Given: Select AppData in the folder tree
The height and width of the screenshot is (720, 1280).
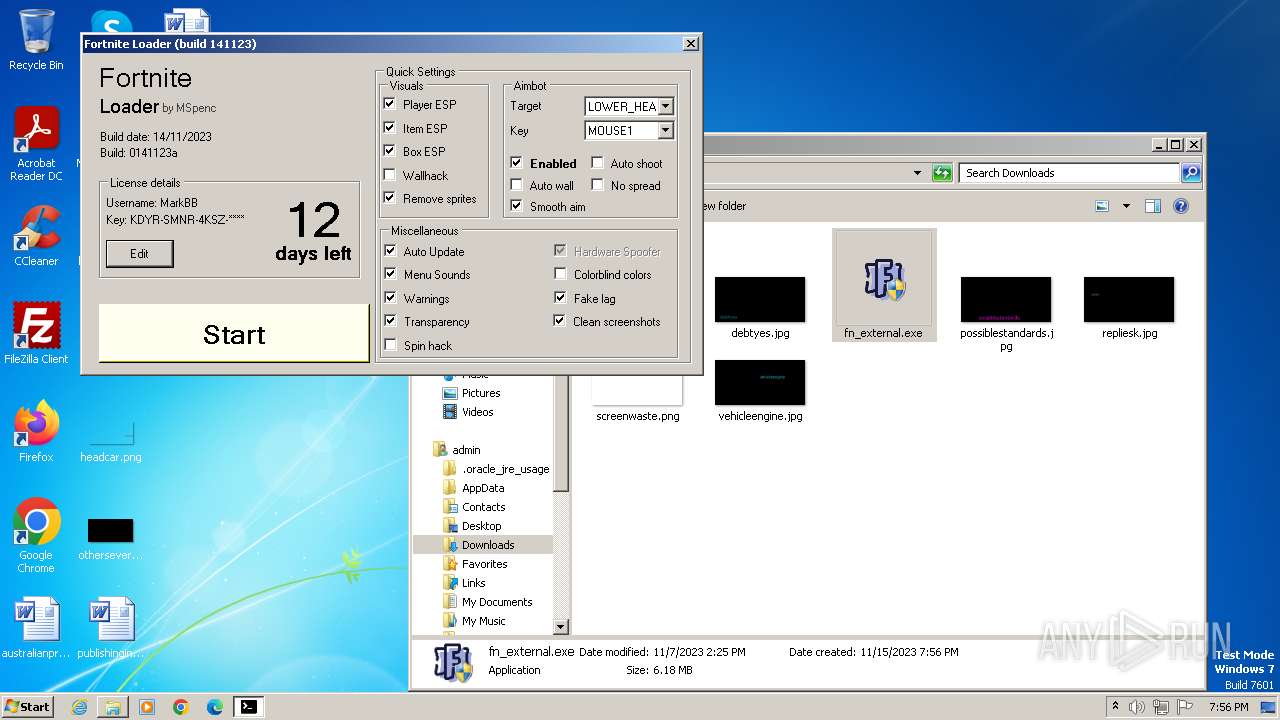Looking at the screenshot, I should (x=483, y=488).
